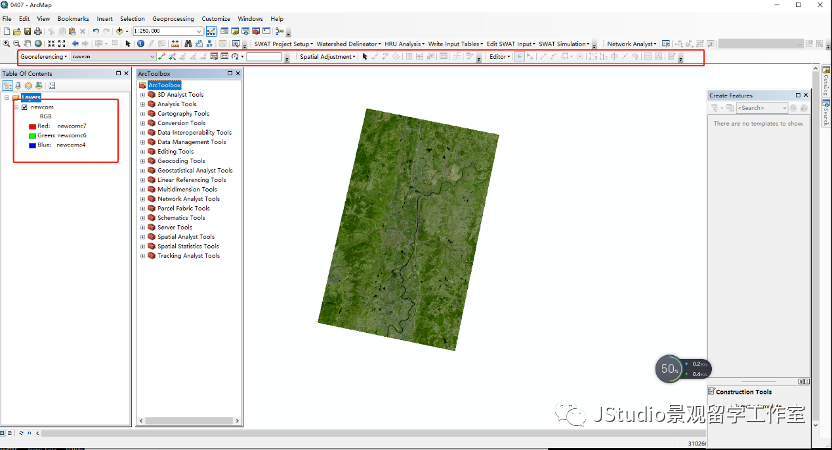832x450 pixels.
Task: Expand the Conversion Tools toolbox
Action: coord(142,123)
